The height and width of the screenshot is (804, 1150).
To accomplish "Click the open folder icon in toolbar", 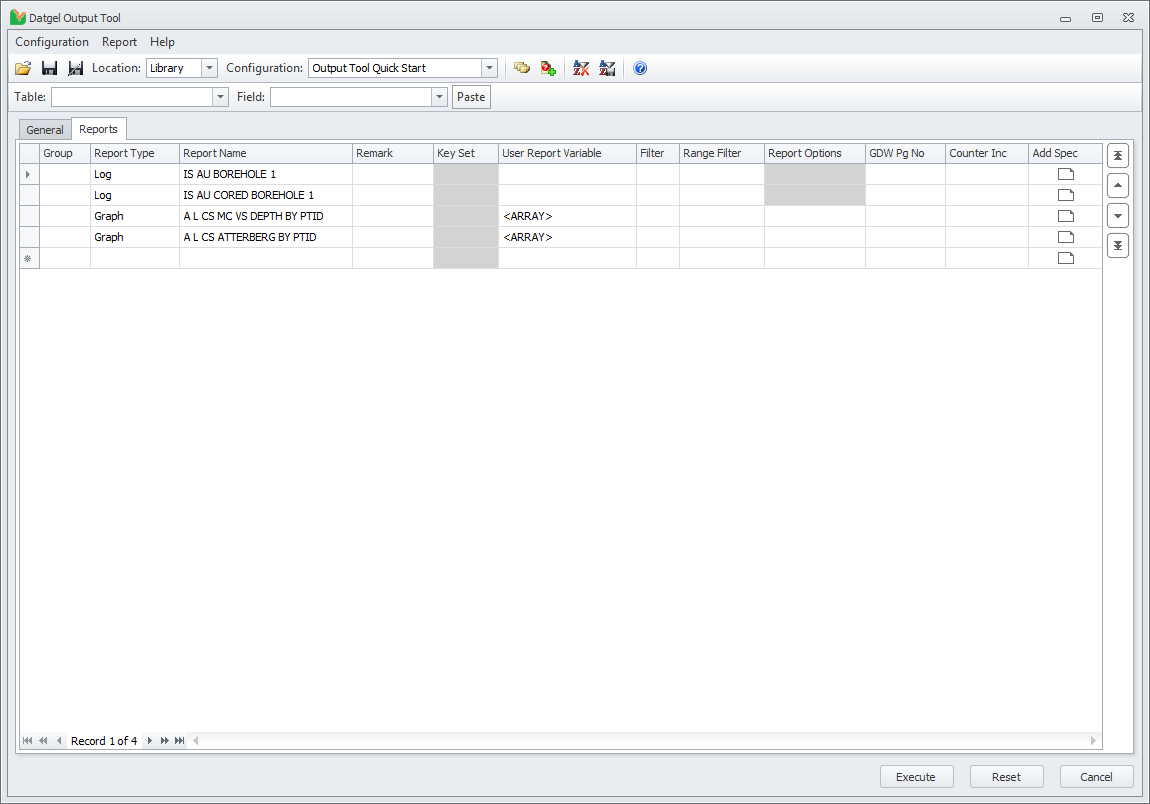I will (23, 68).
